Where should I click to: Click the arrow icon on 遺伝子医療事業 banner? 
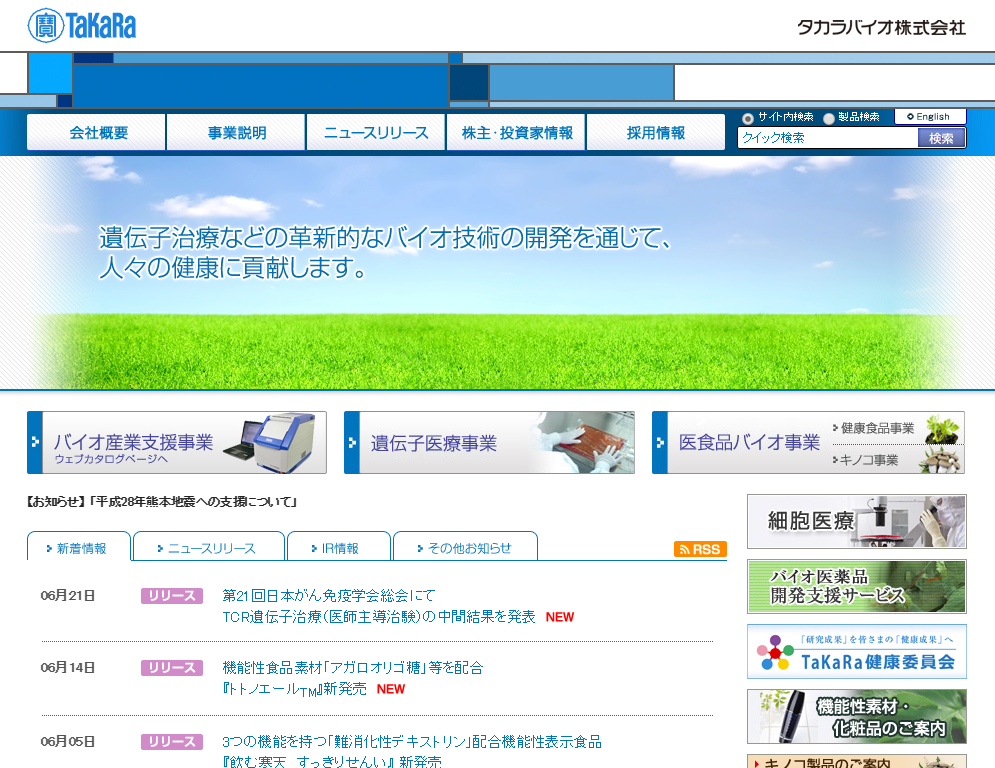[352, 442]
